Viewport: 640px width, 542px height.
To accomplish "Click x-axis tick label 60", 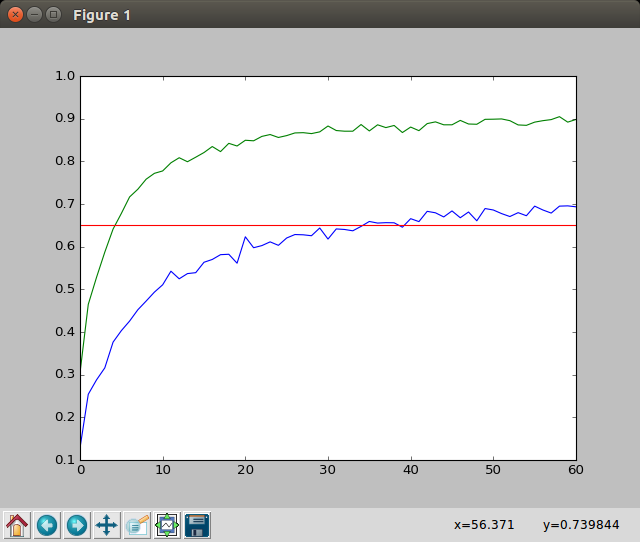I will 576,470.
